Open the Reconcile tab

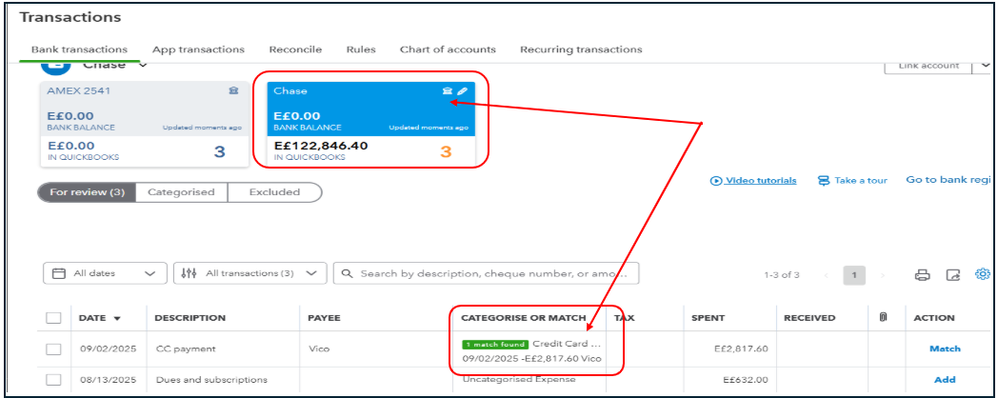(295, 49)
